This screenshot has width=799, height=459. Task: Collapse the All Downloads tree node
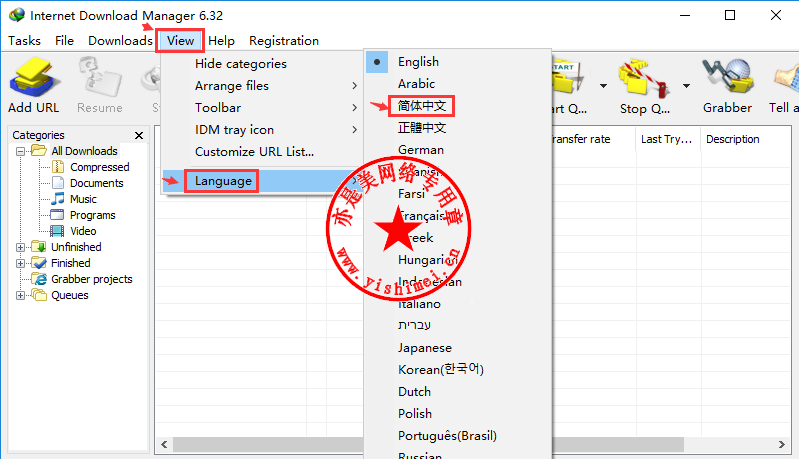[20, 151]
